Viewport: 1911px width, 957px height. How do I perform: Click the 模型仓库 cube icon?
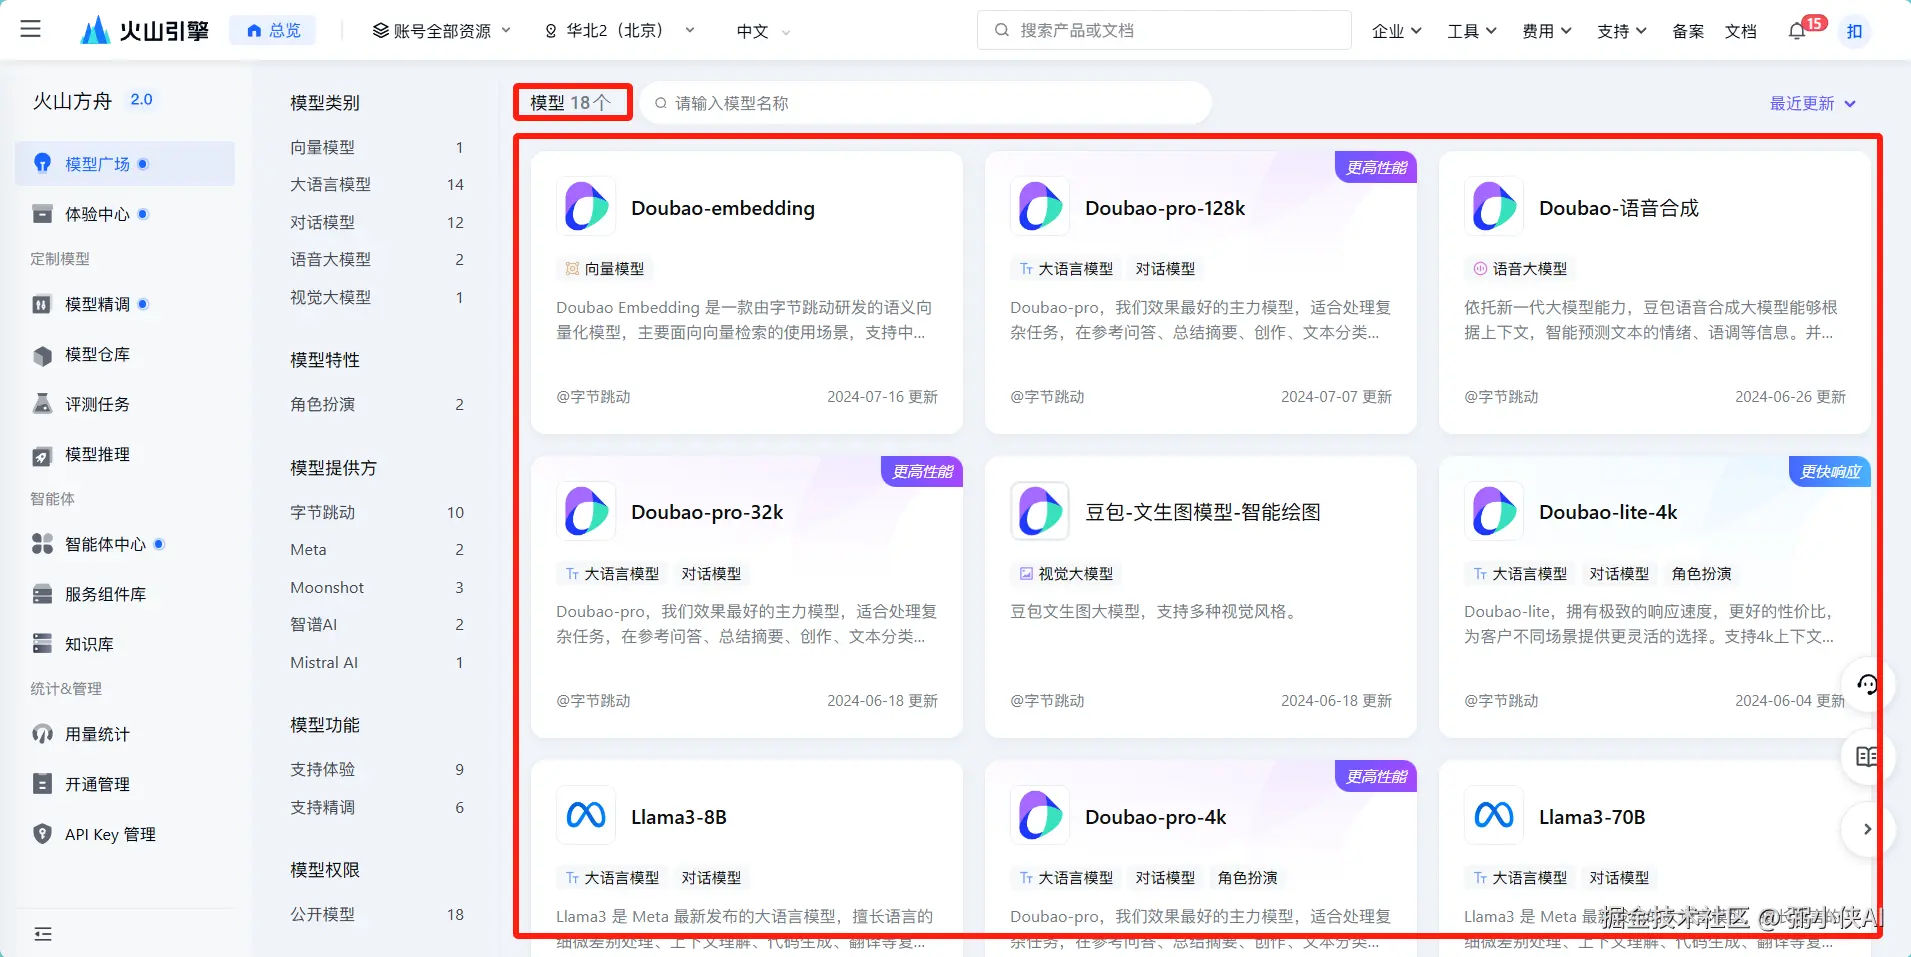click(42, 355)
